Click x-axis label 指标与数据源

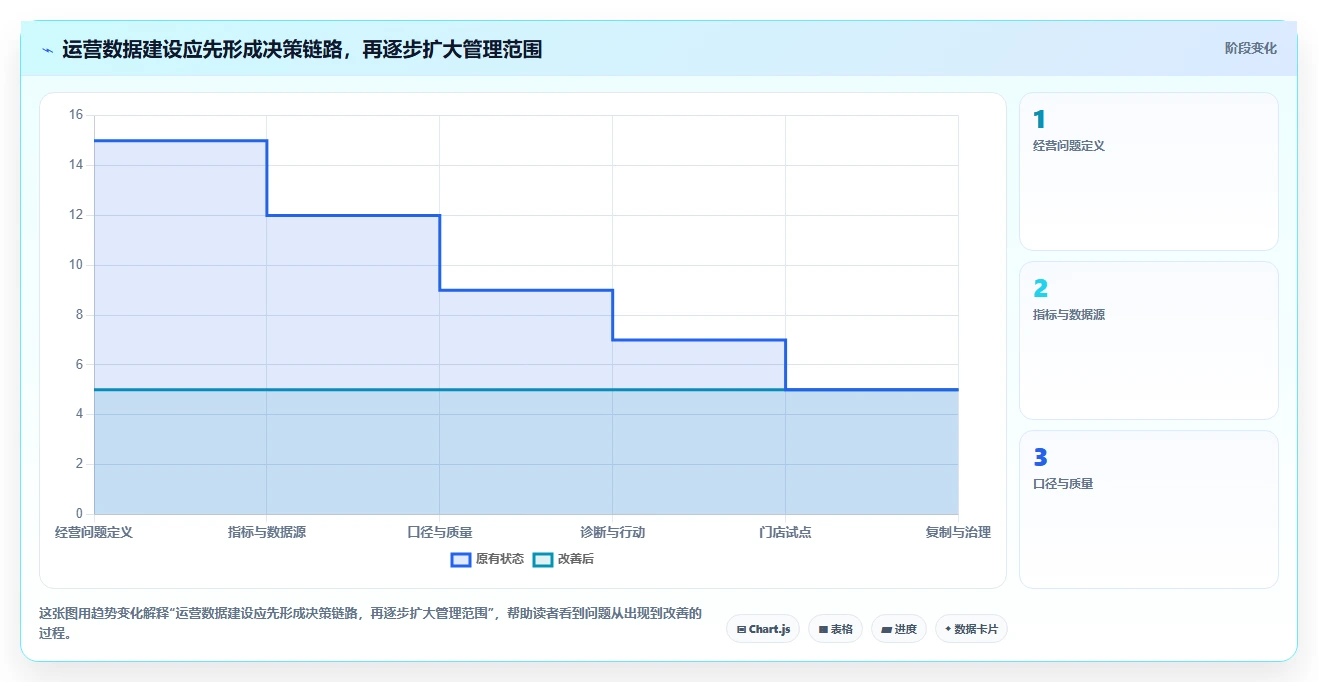pos(267,532)
